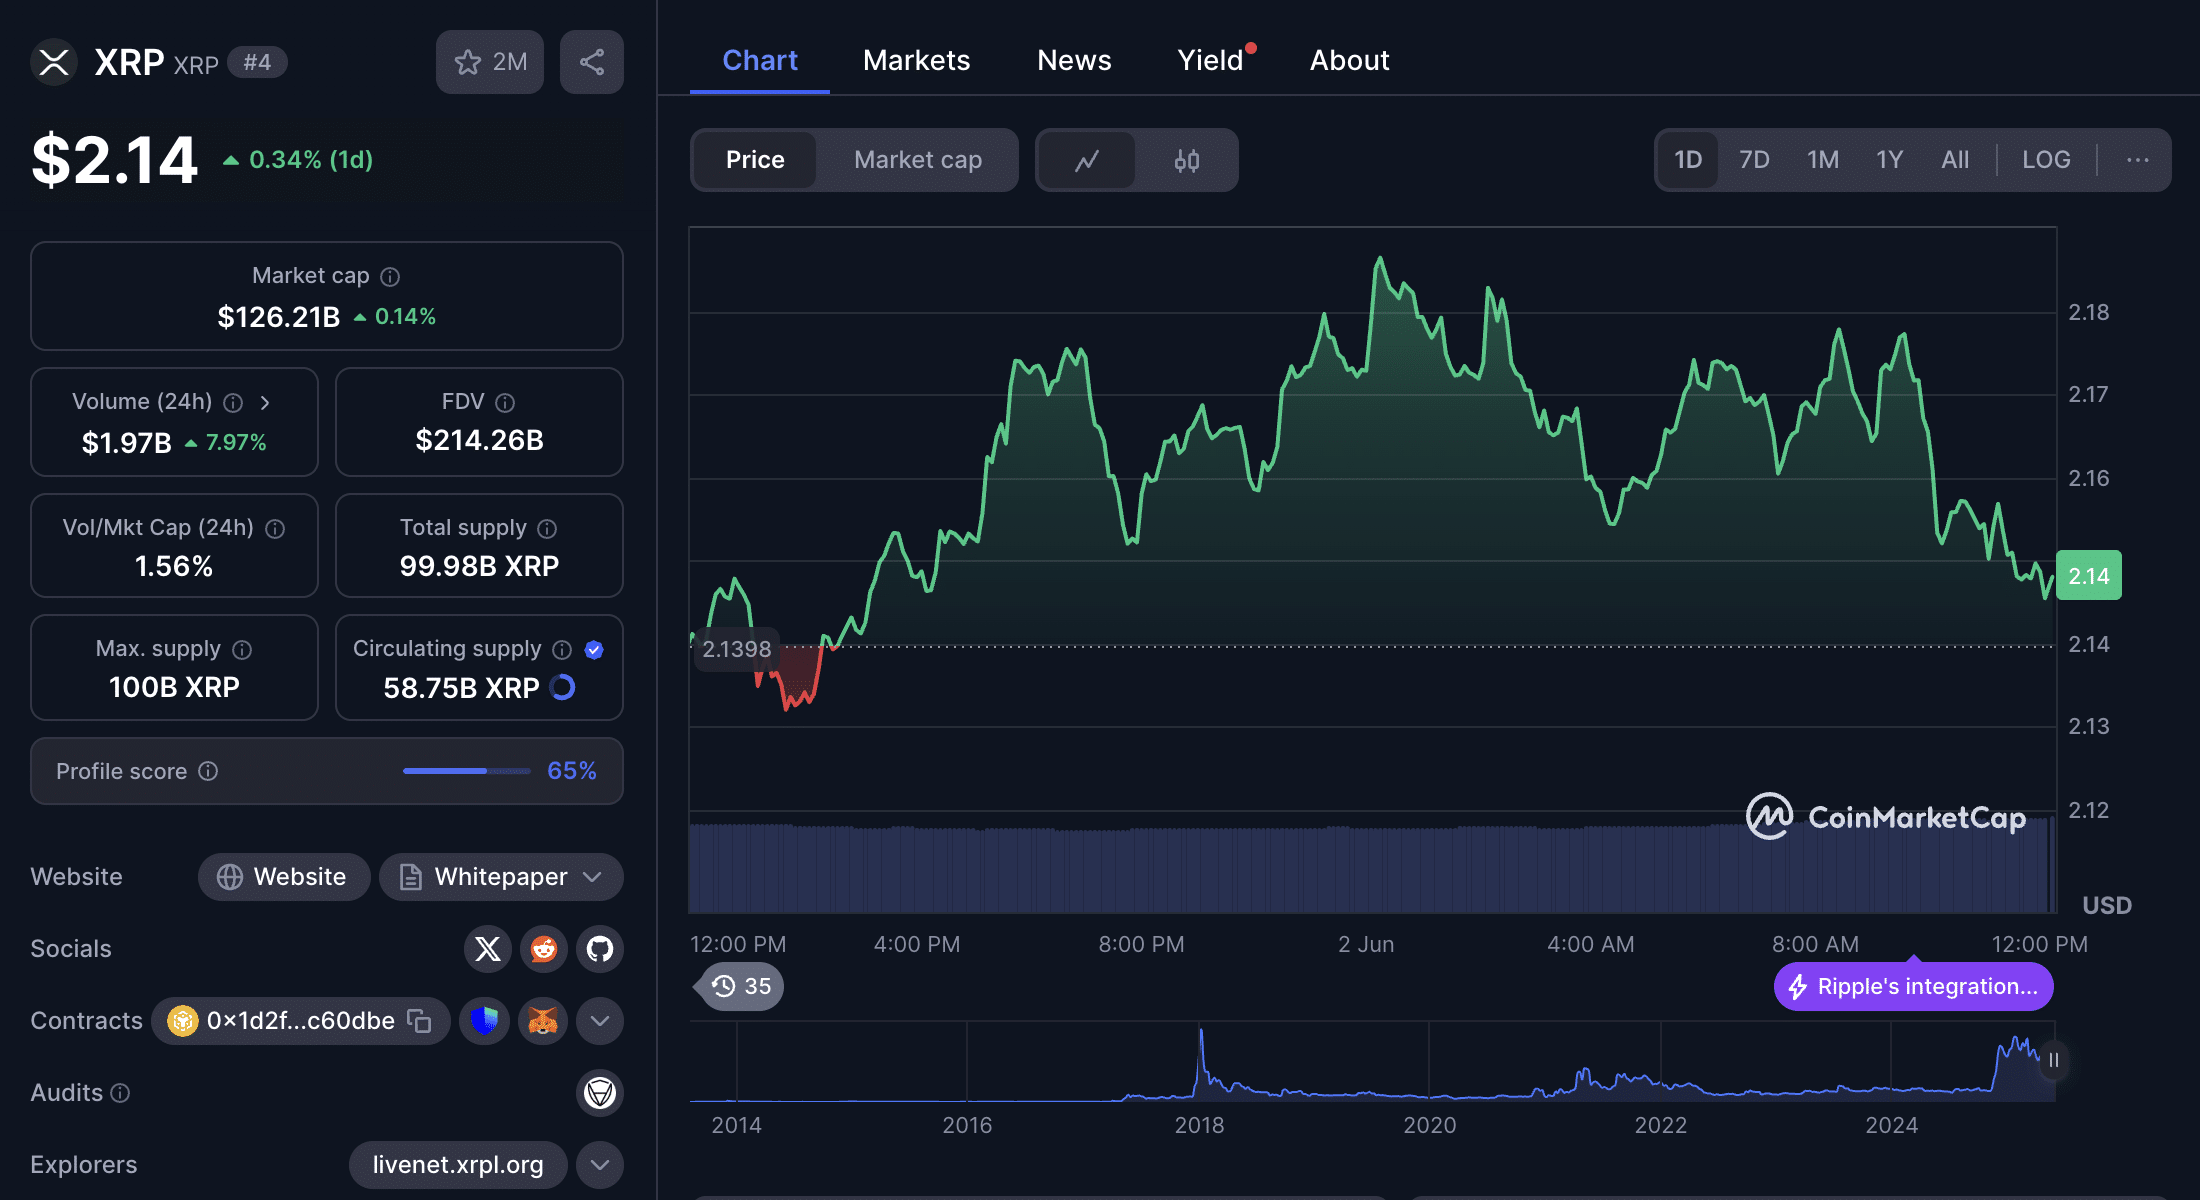The height and width of the screenshot is (1200, 2200).
Task: Open the Reddit social link
Action: click(543, 948)
